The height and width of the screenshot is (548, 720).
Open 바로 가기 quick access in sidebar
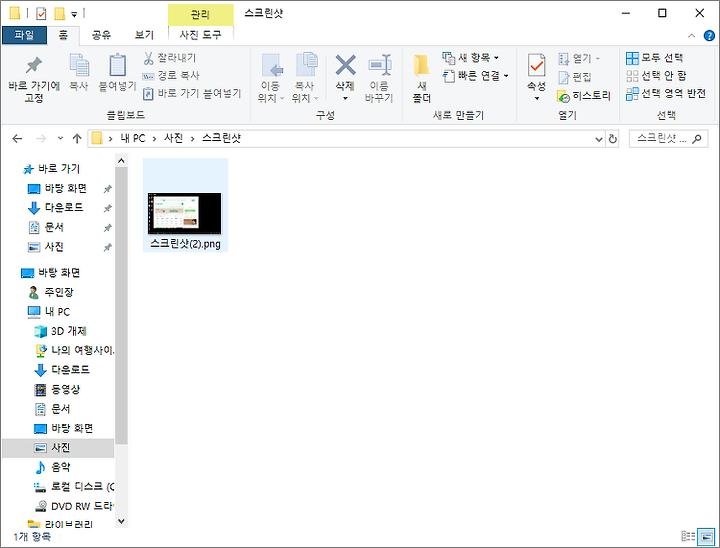(51, 169)
